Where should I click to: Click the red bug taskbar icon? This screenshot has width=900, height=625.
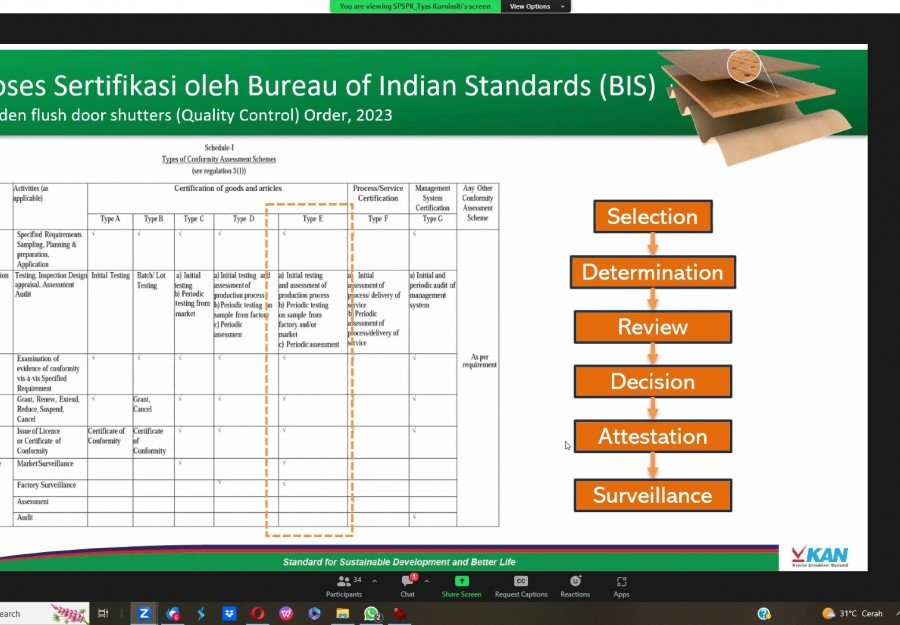tap(399, 614)
